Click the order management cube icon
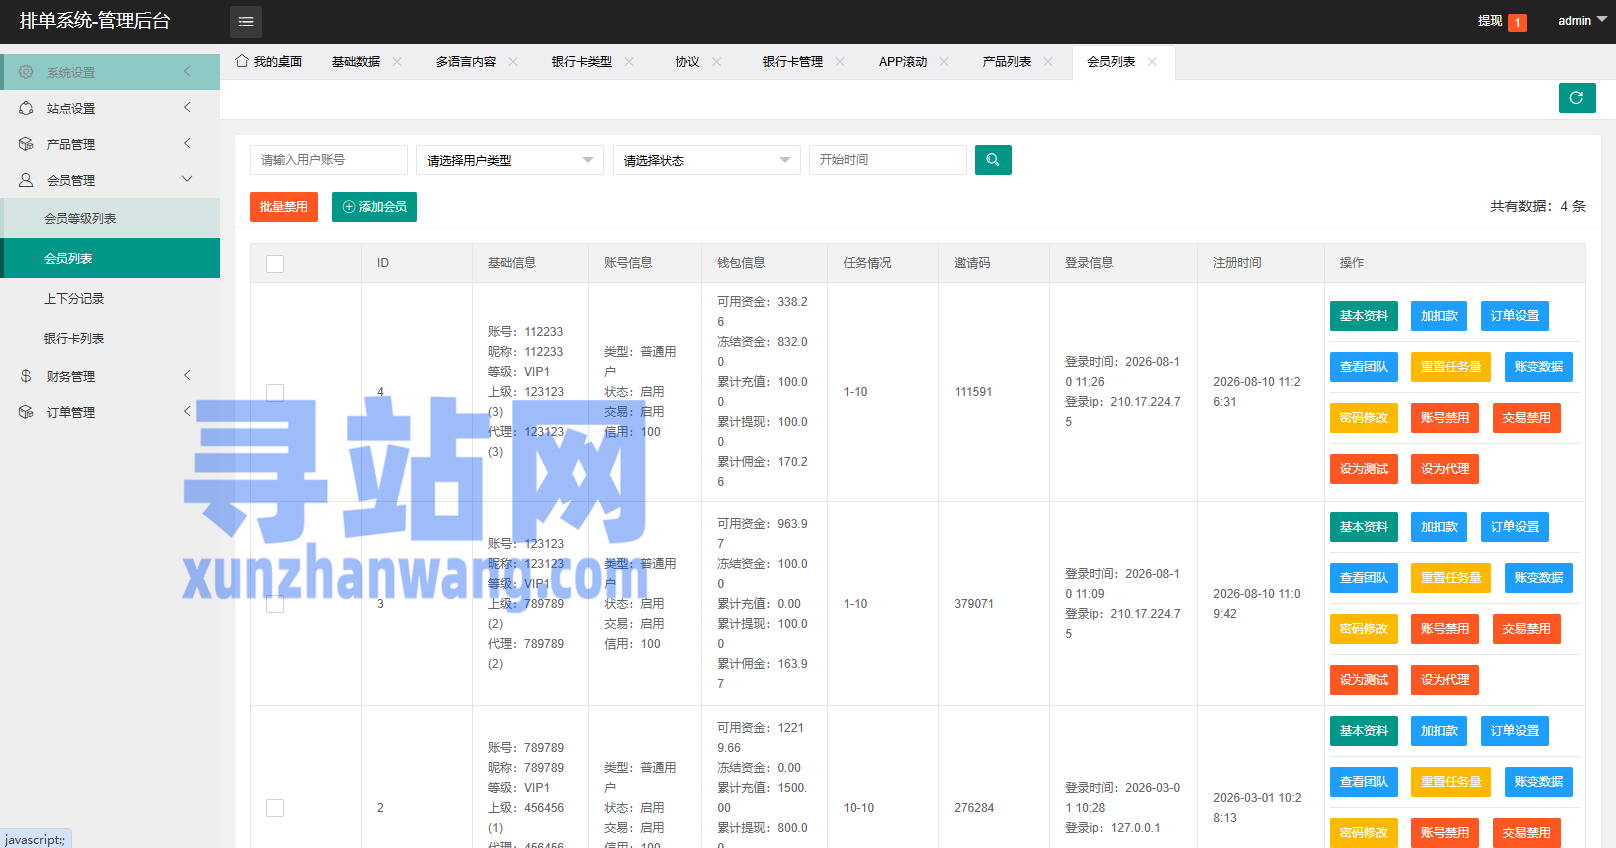This screenshot has width=1616, height=848. tap(26, 412)
